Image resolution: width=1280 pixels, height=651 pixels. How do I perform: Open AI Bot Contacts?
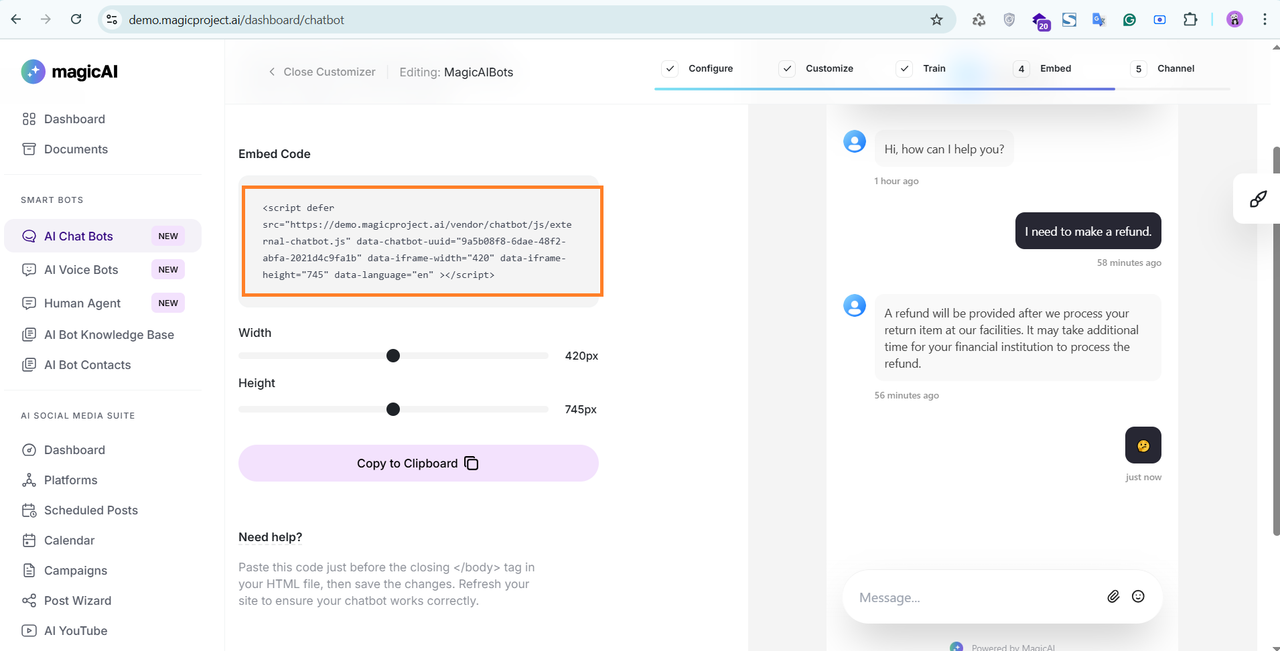(87, 365)
